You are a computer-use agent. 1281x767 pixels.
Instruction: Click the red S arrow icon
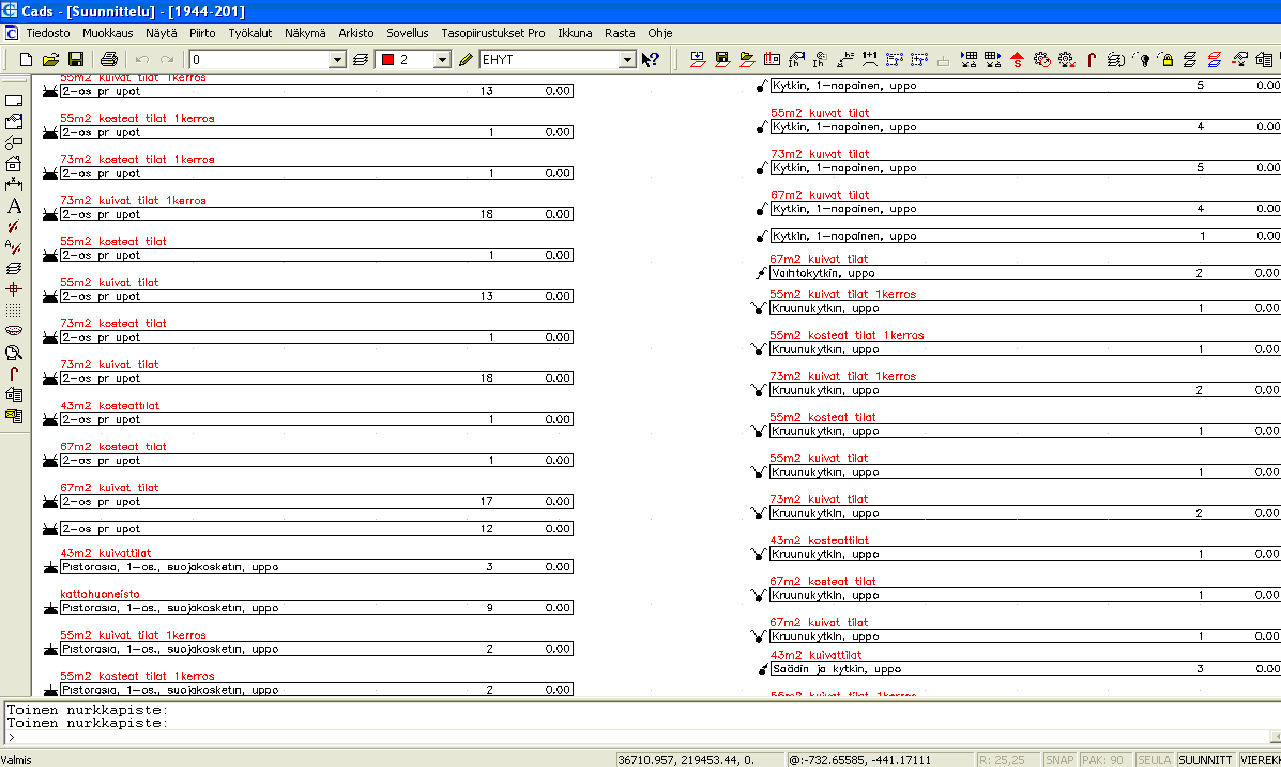click(x=1018, y=60)
